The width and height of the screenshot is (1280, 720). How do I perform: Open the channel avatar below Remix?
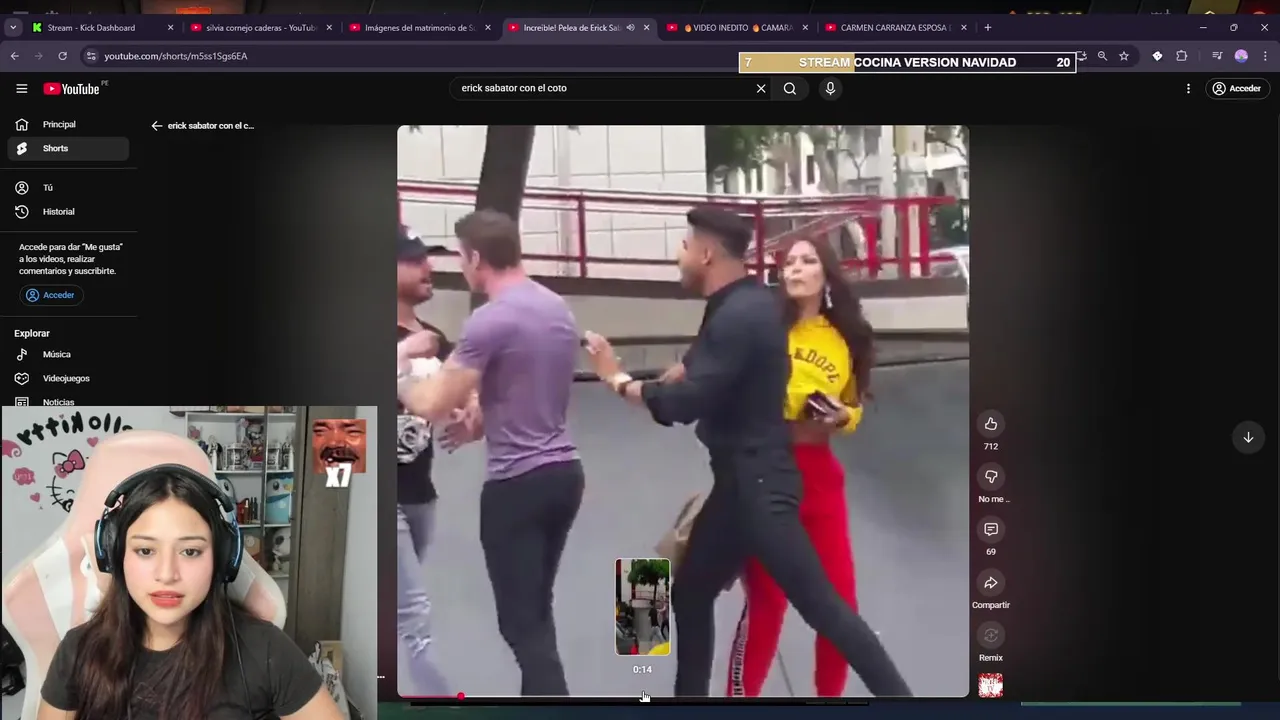pyautogui.click(x=991, y=685)
